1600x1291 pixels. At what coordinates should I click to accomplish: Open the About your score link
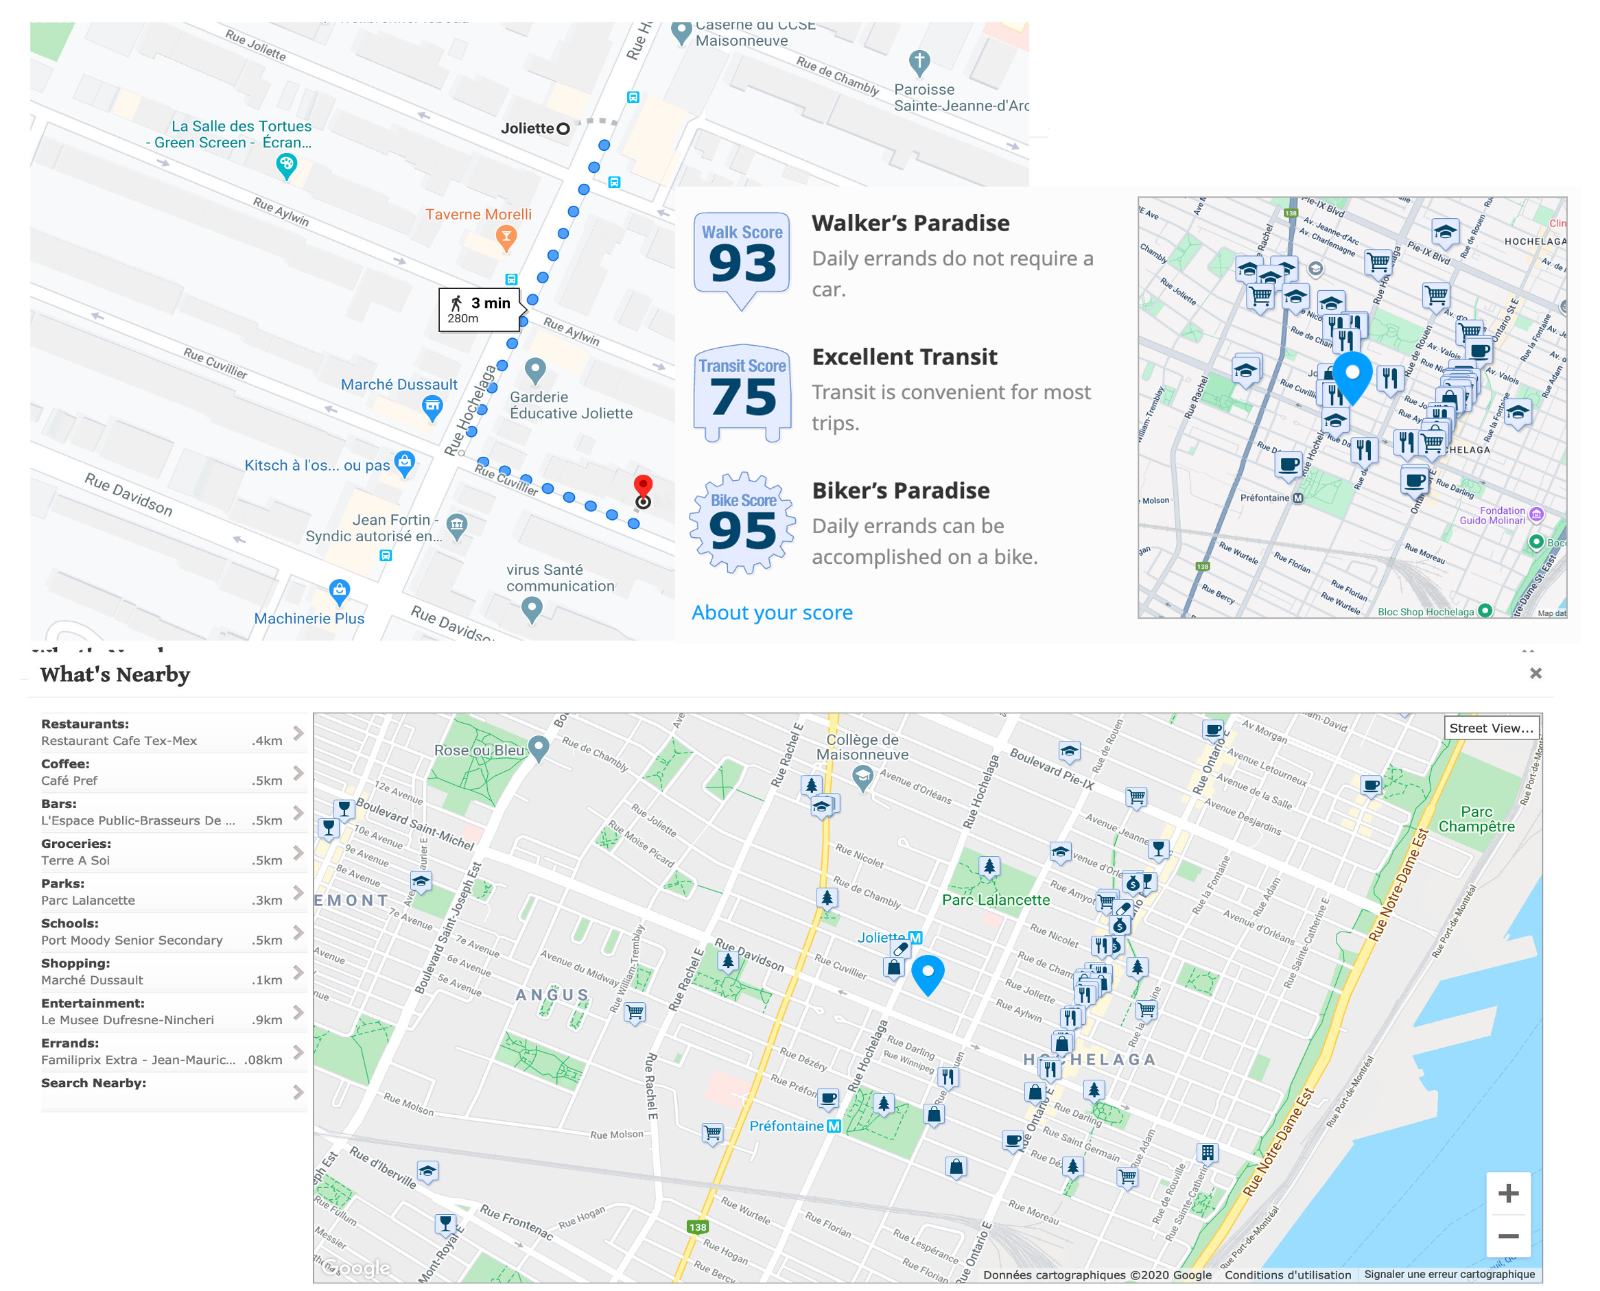tap(772, 613)
